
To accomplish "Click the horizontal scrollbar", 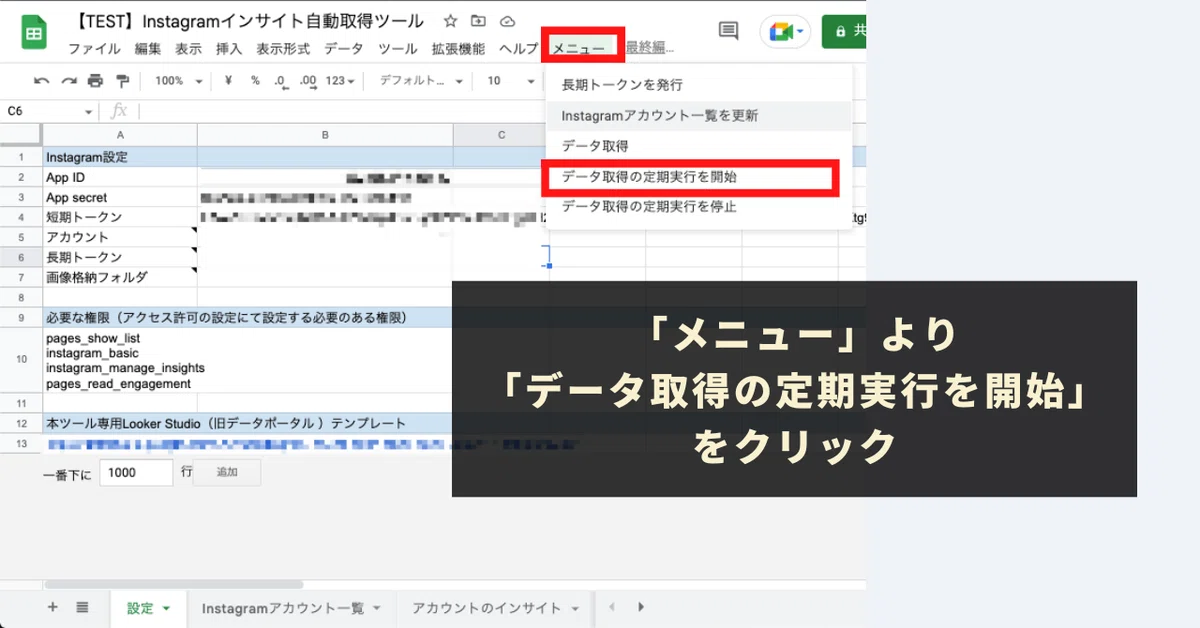I will pyautogui.click(x=173, y=584).
